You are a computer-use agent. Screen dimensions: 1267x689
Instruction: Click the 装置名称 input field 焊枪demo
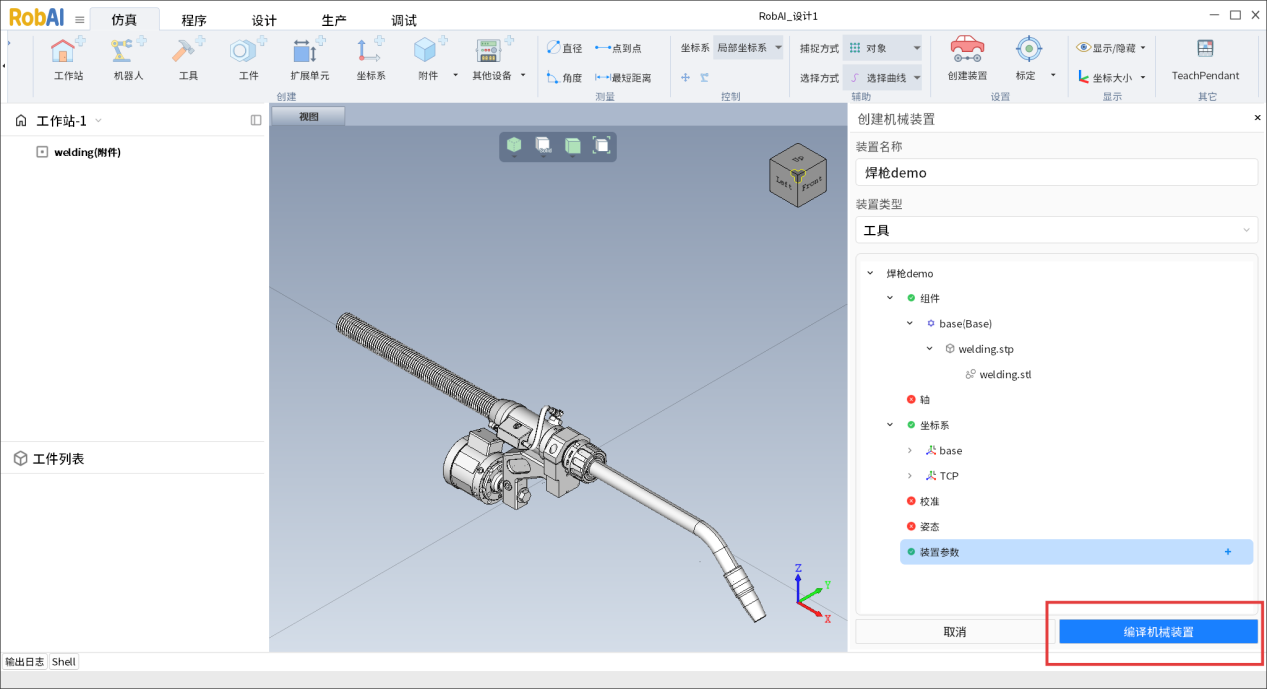coord(1056,172)
